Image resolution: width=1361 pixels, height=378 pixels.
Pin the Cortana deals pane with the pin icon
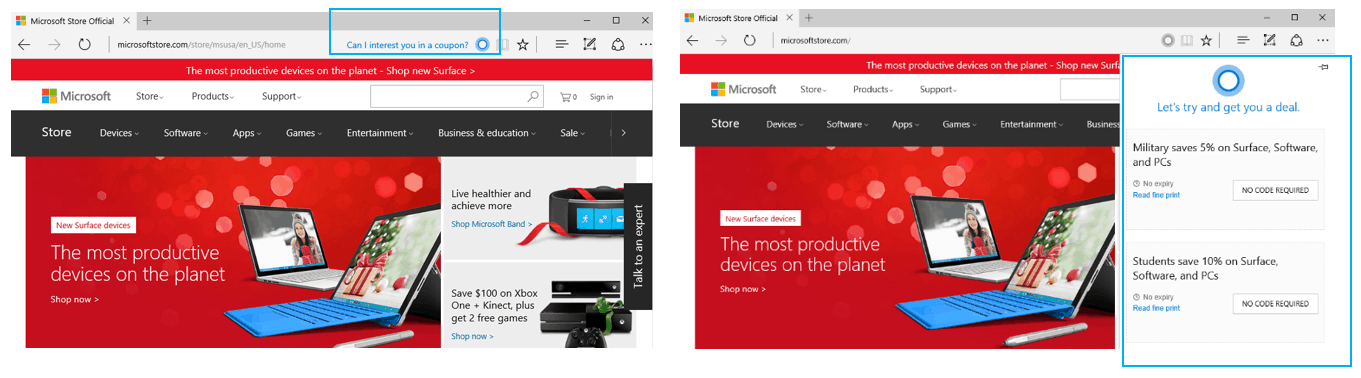tap(1323, 67)
